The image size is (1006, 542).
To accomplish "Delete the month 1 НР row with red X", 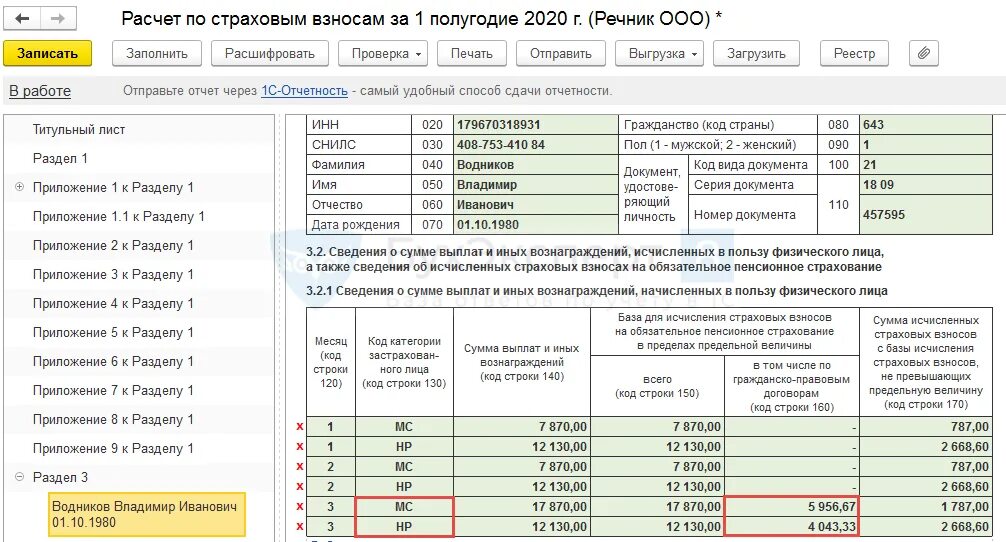I will point(300,446).
